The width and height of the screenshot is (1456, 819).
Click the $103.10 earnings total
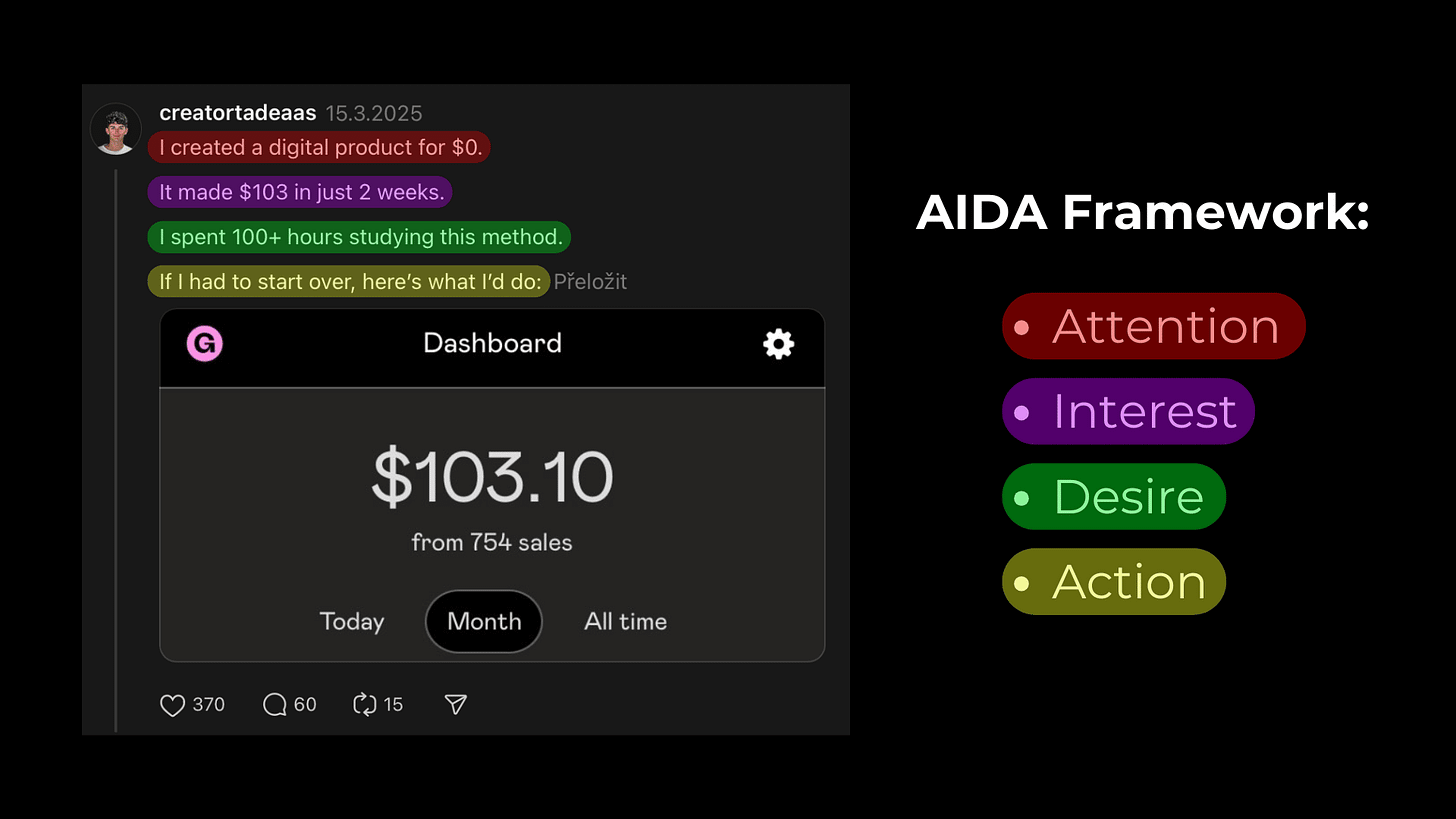[x=492, y=477]
